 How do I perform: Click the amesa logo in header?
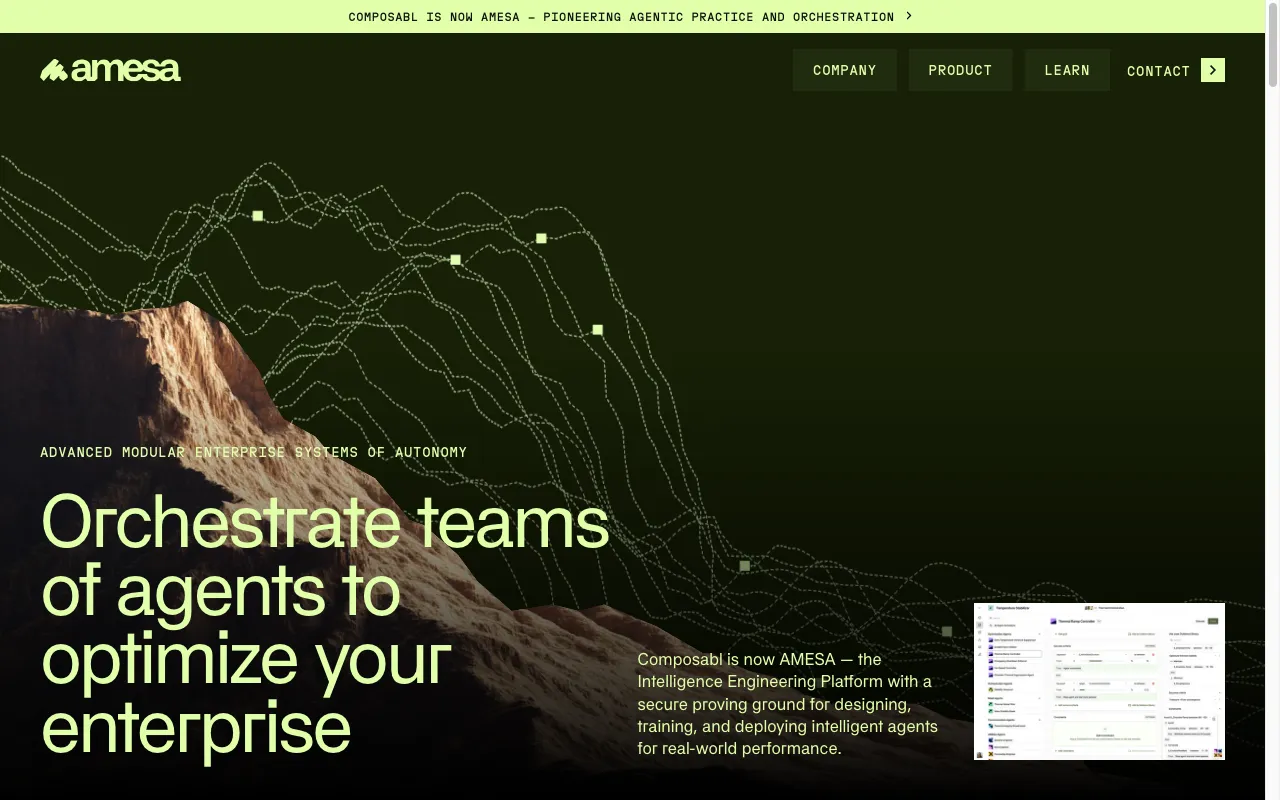click(x=110, y=69)
